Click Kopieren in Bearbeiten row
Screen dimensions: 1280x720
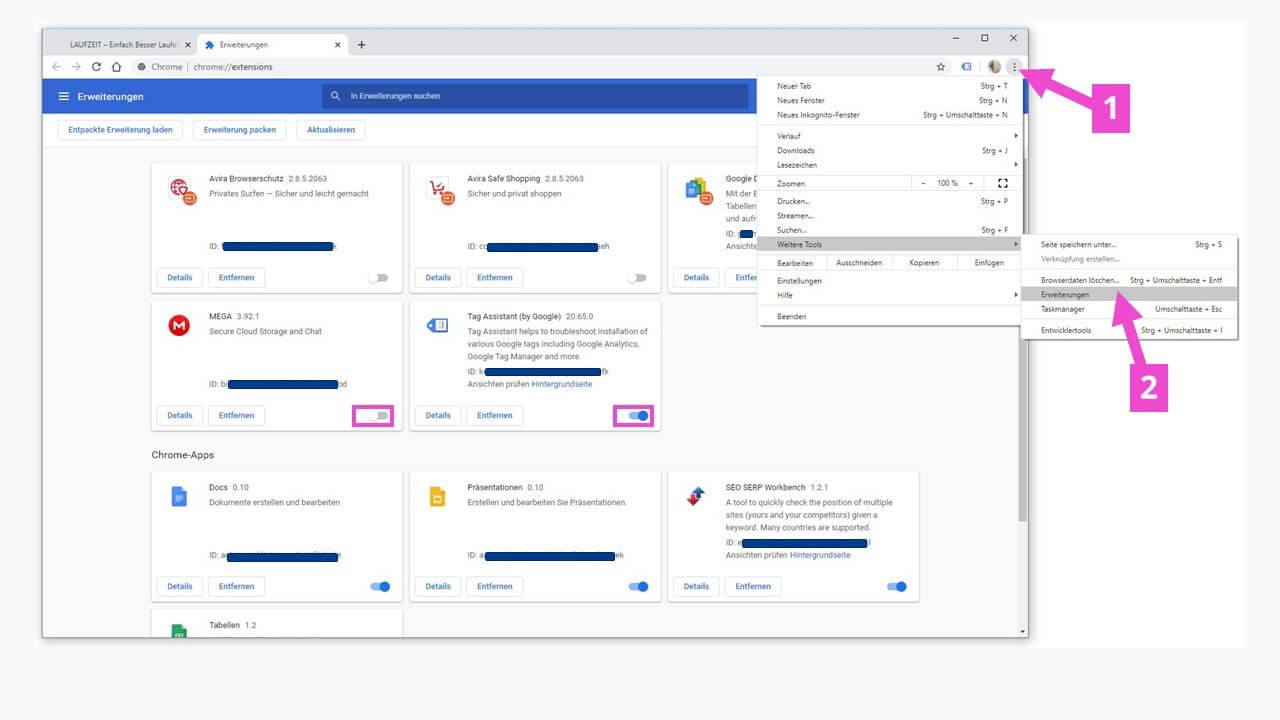924,263
